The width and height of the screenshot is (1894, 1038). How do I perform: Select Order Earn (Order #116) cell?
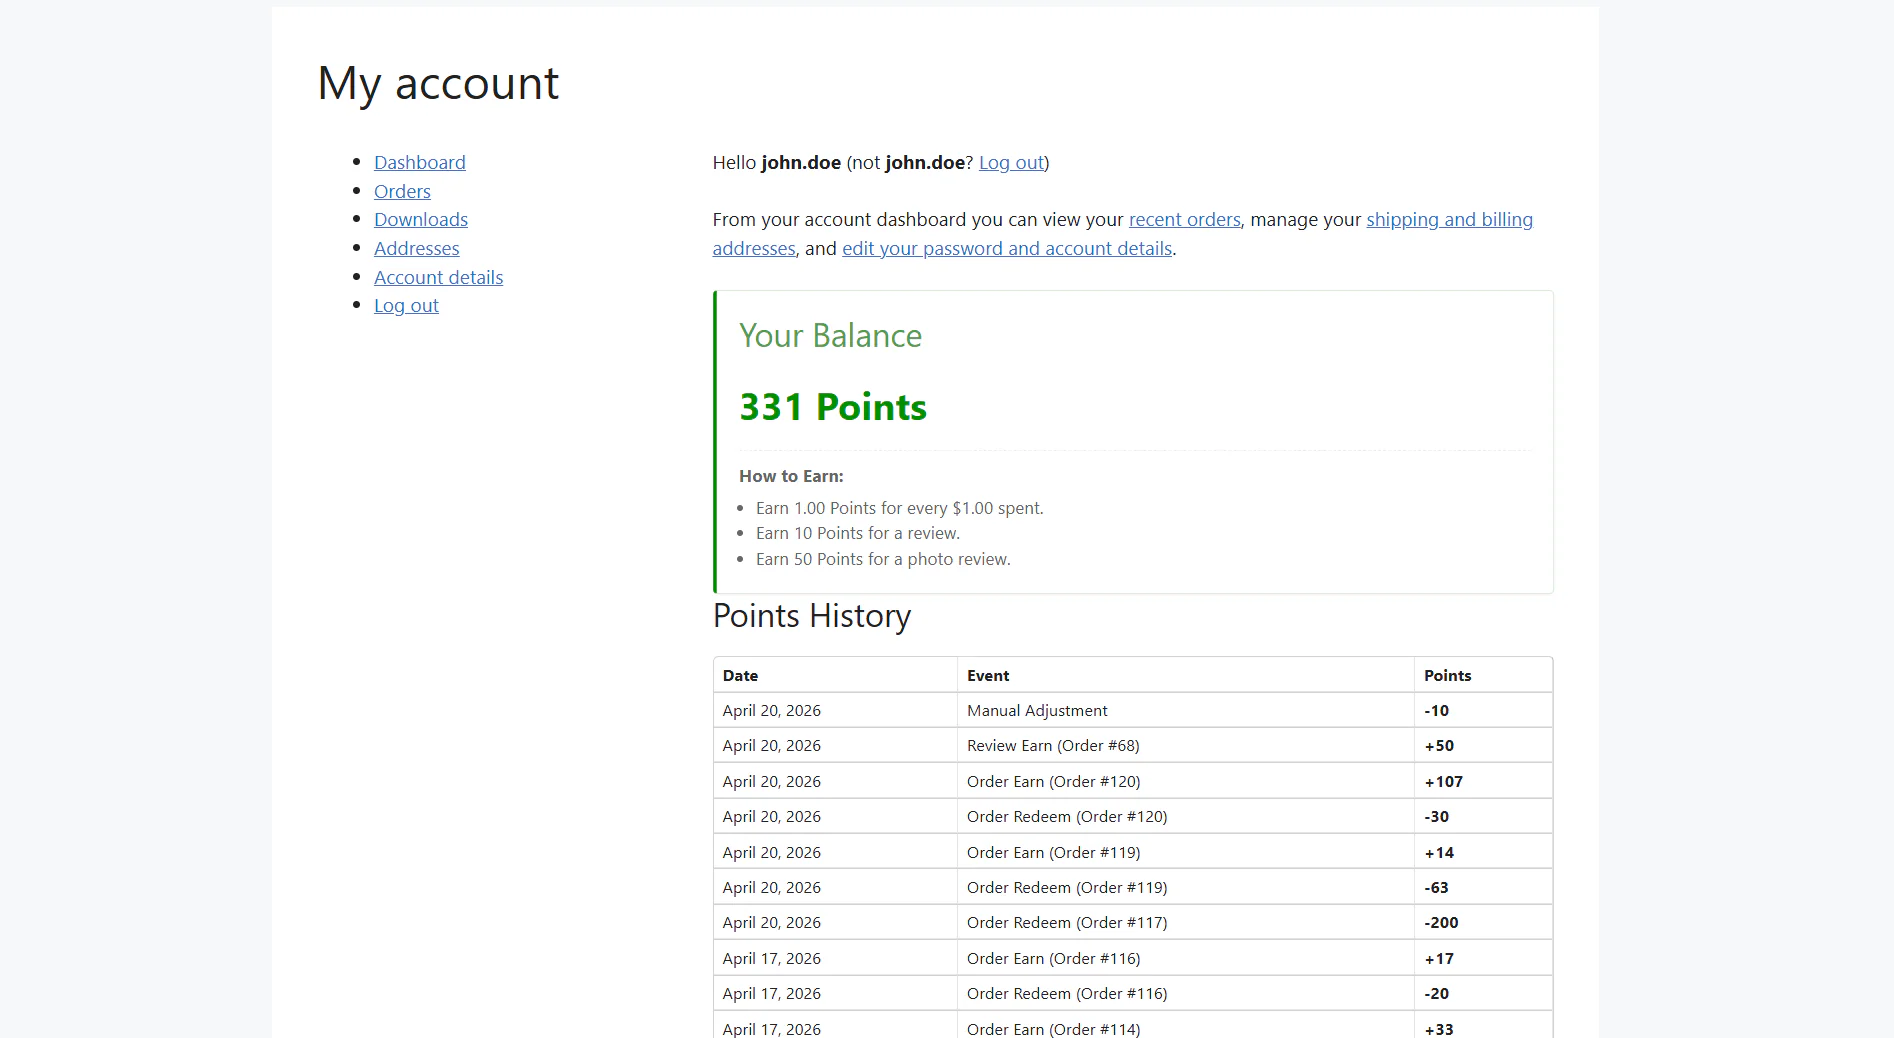(x=1185, y=958)
